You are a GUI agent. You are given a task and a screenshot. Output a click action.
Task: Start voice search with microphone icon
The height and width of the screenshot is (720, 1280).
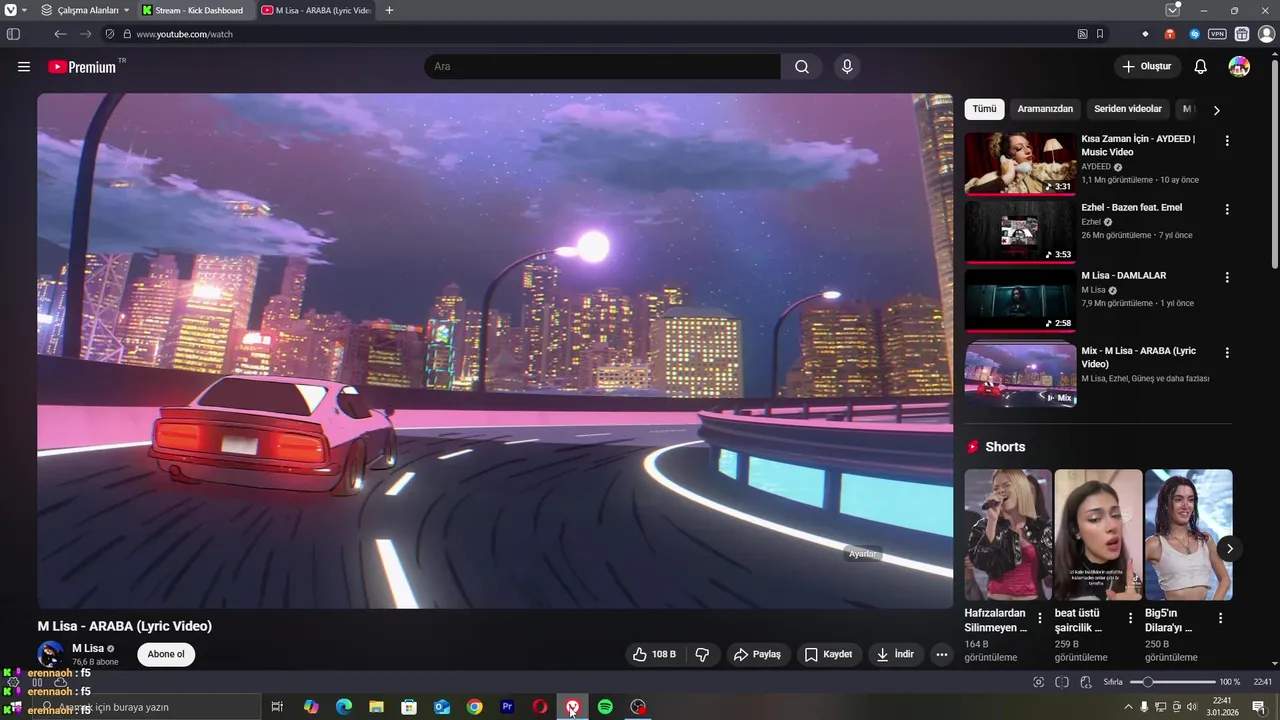coord(847,67)
